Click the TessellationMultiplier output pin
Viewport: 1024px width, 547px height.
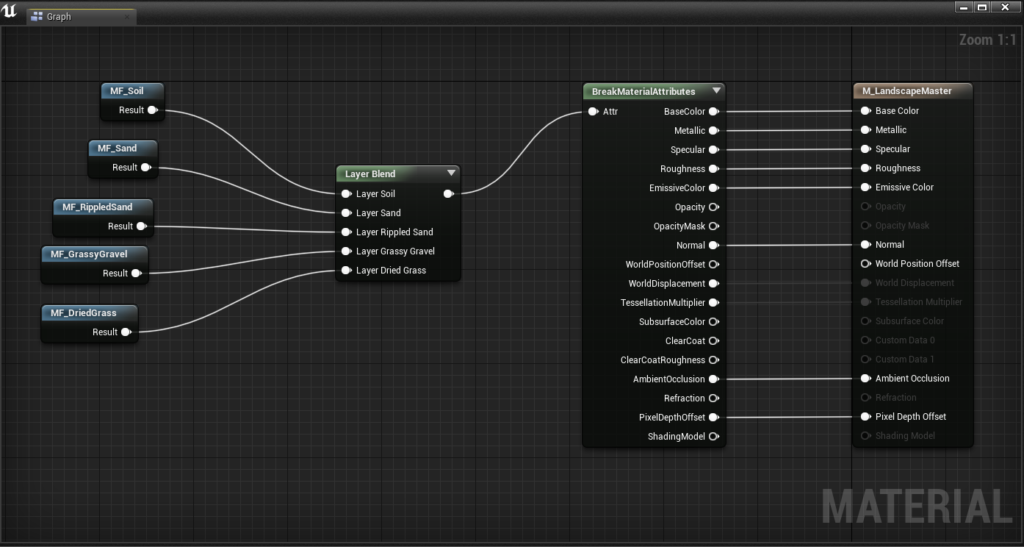(714, 302)
